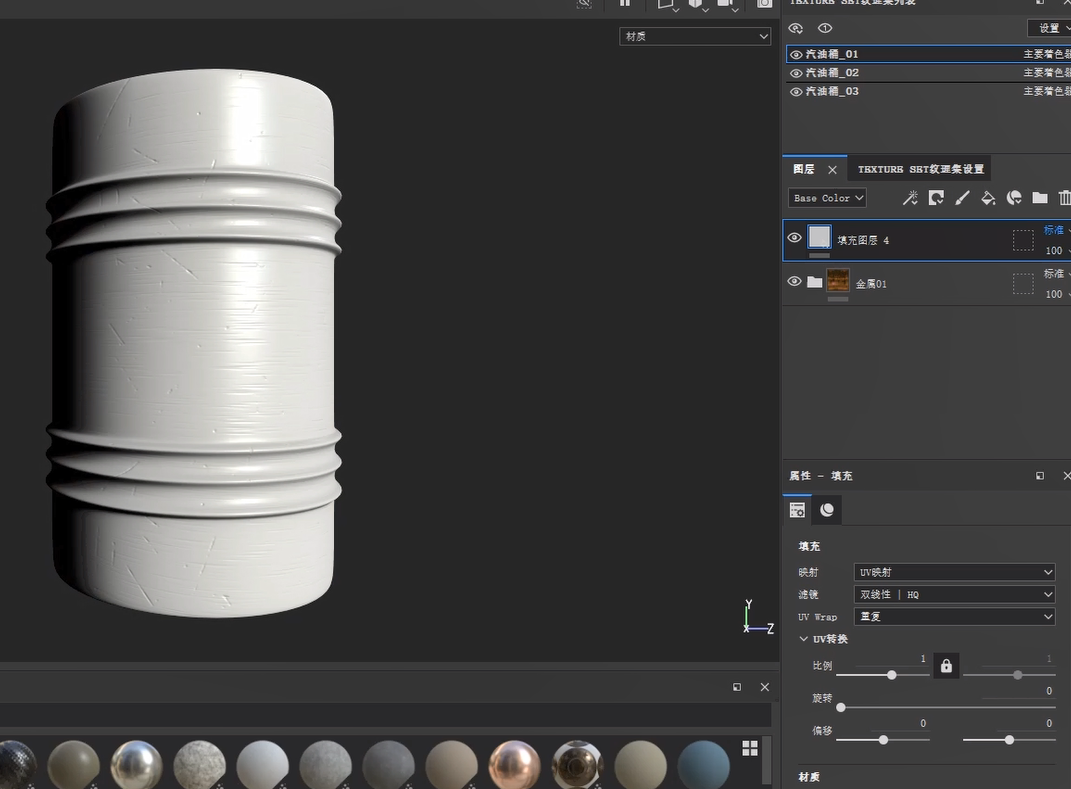Collapse the UV转换 section
This screenshot has height=789, width=1071.
click(805, 639)
